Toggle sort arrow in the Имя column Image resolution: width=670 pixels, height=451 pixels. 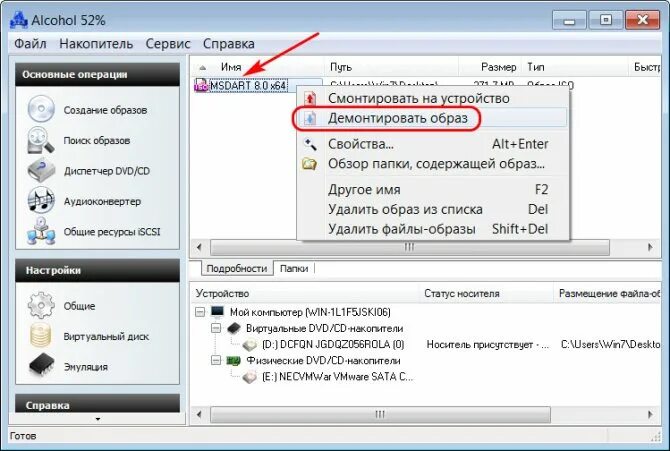[203, 68]
